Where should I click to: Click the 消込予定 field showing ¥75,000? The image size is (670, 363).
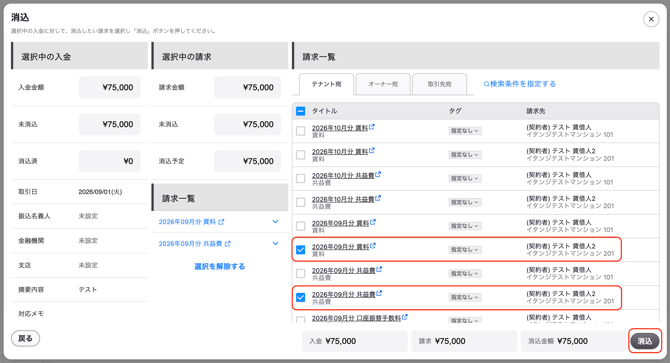click(247, 161)
